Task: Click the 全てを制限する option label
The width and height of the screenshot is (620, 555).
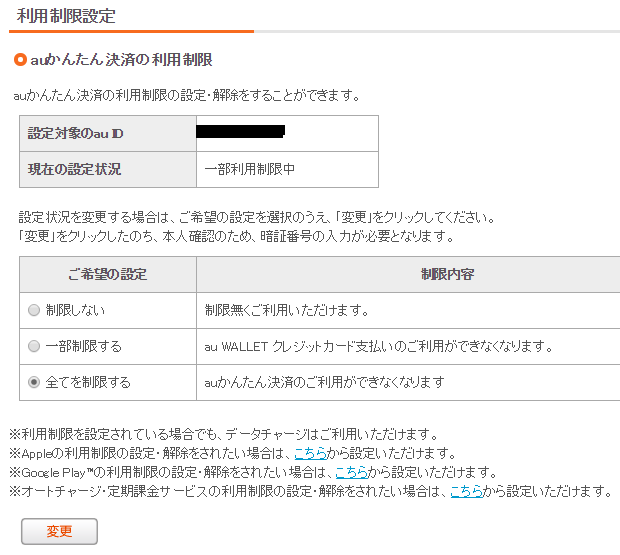Action: [88, 382]
